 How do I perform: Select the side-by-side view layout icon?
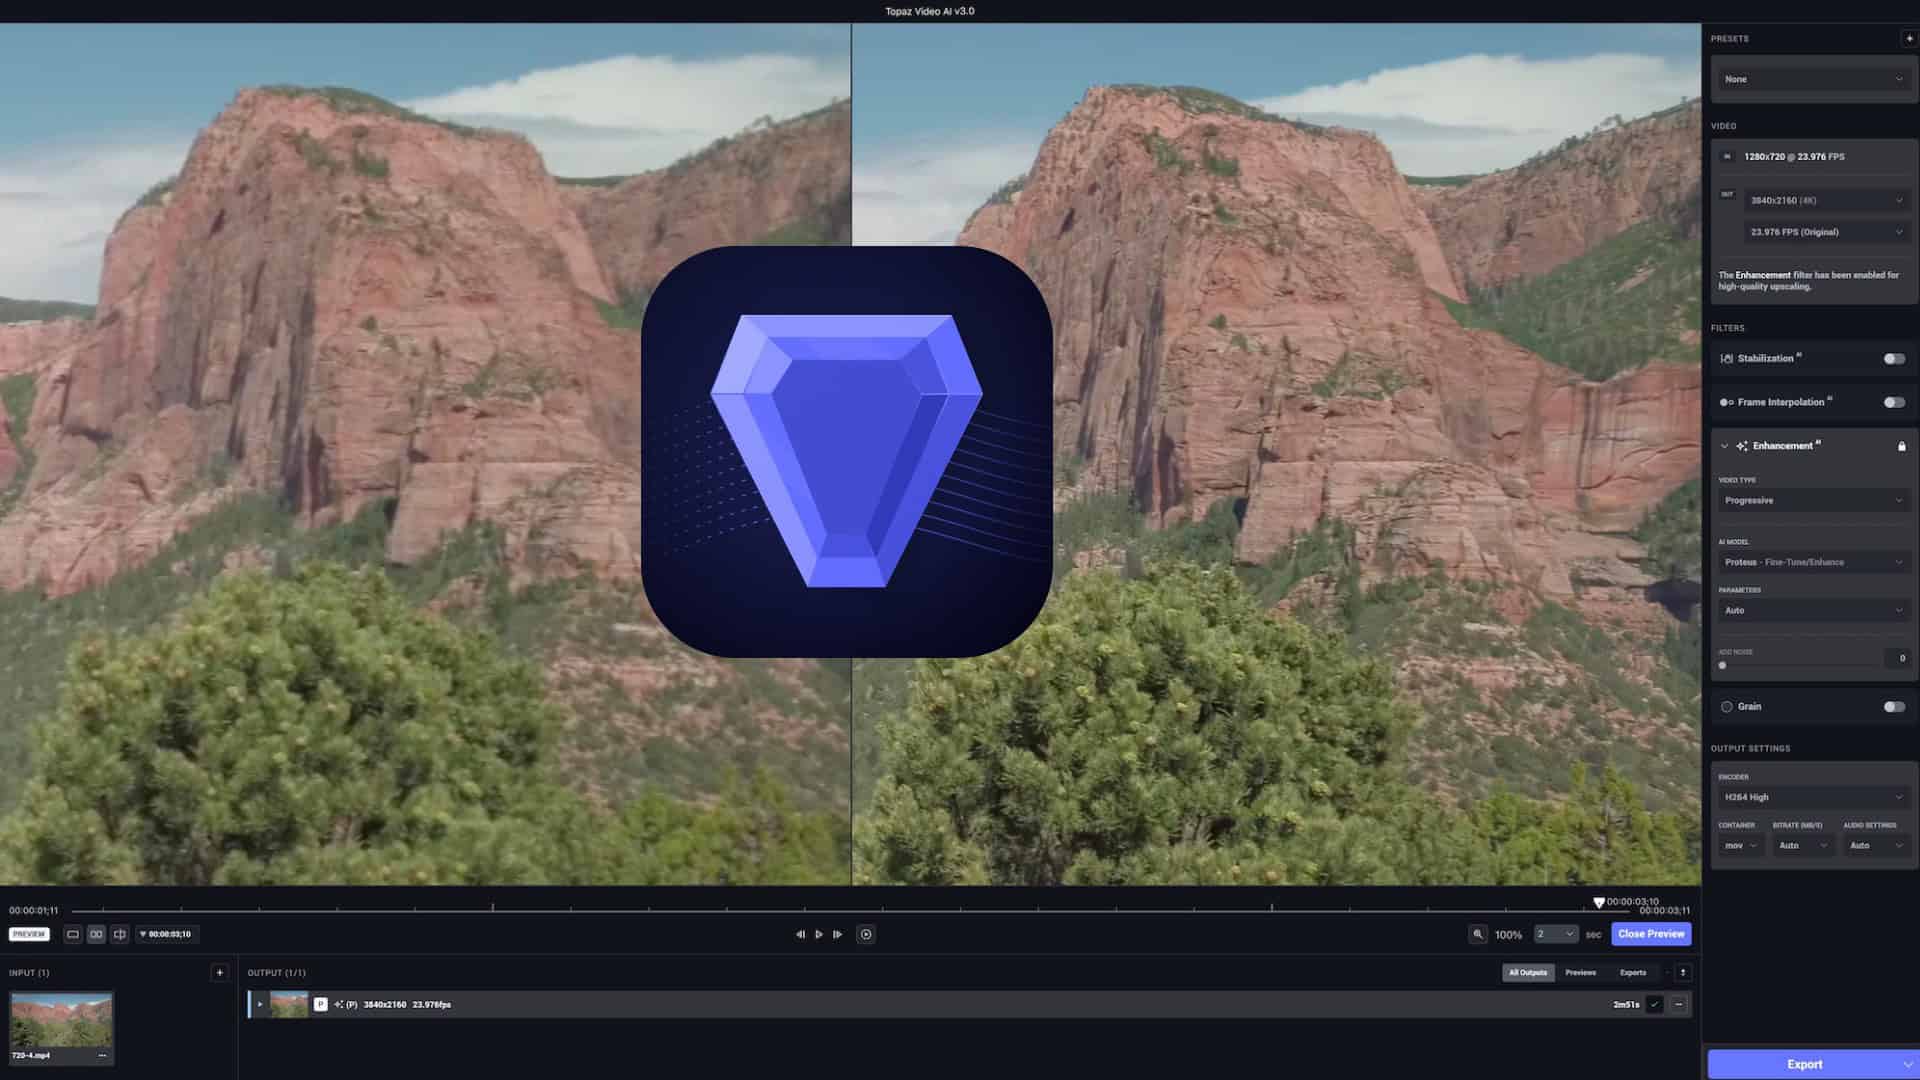click(x=96, y=934)
